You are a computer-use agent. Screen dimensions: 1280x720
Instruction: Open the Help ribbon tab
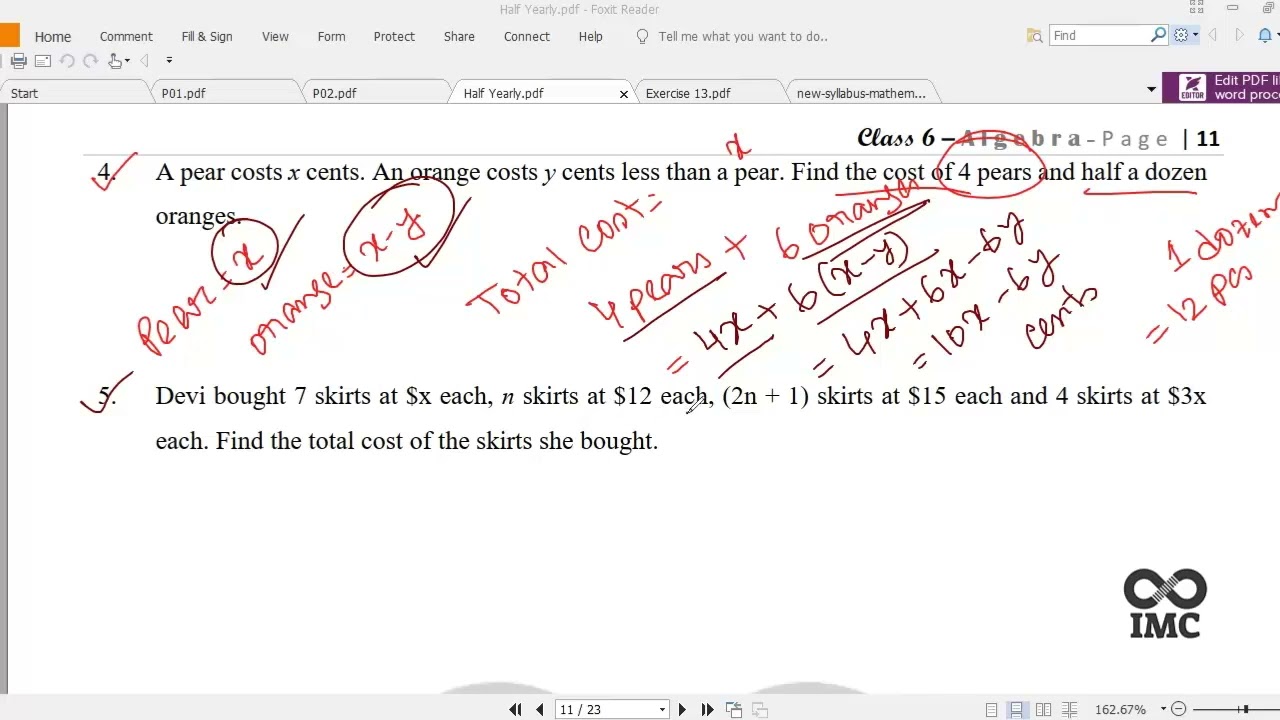coord(591,36)
